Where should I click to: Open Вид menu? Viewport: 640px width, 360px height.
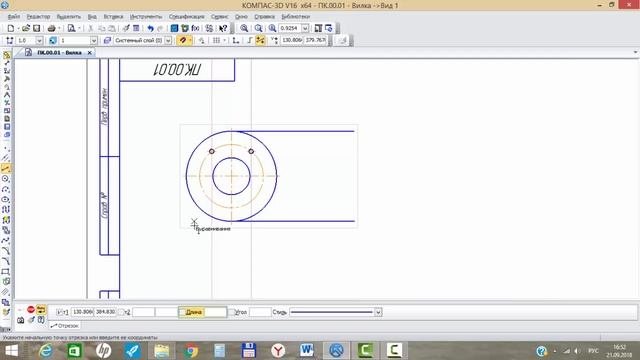point(92,17)
